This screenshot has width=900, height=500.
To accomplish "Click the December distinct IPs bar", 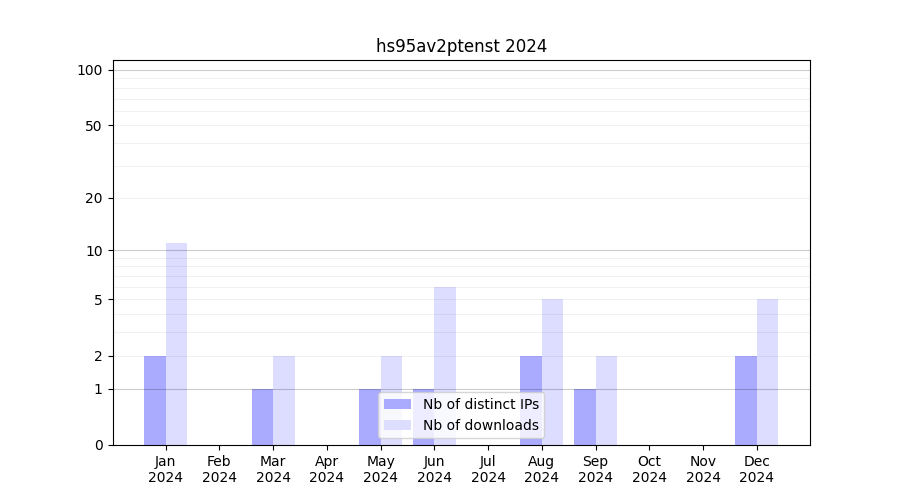I will 746,400.
